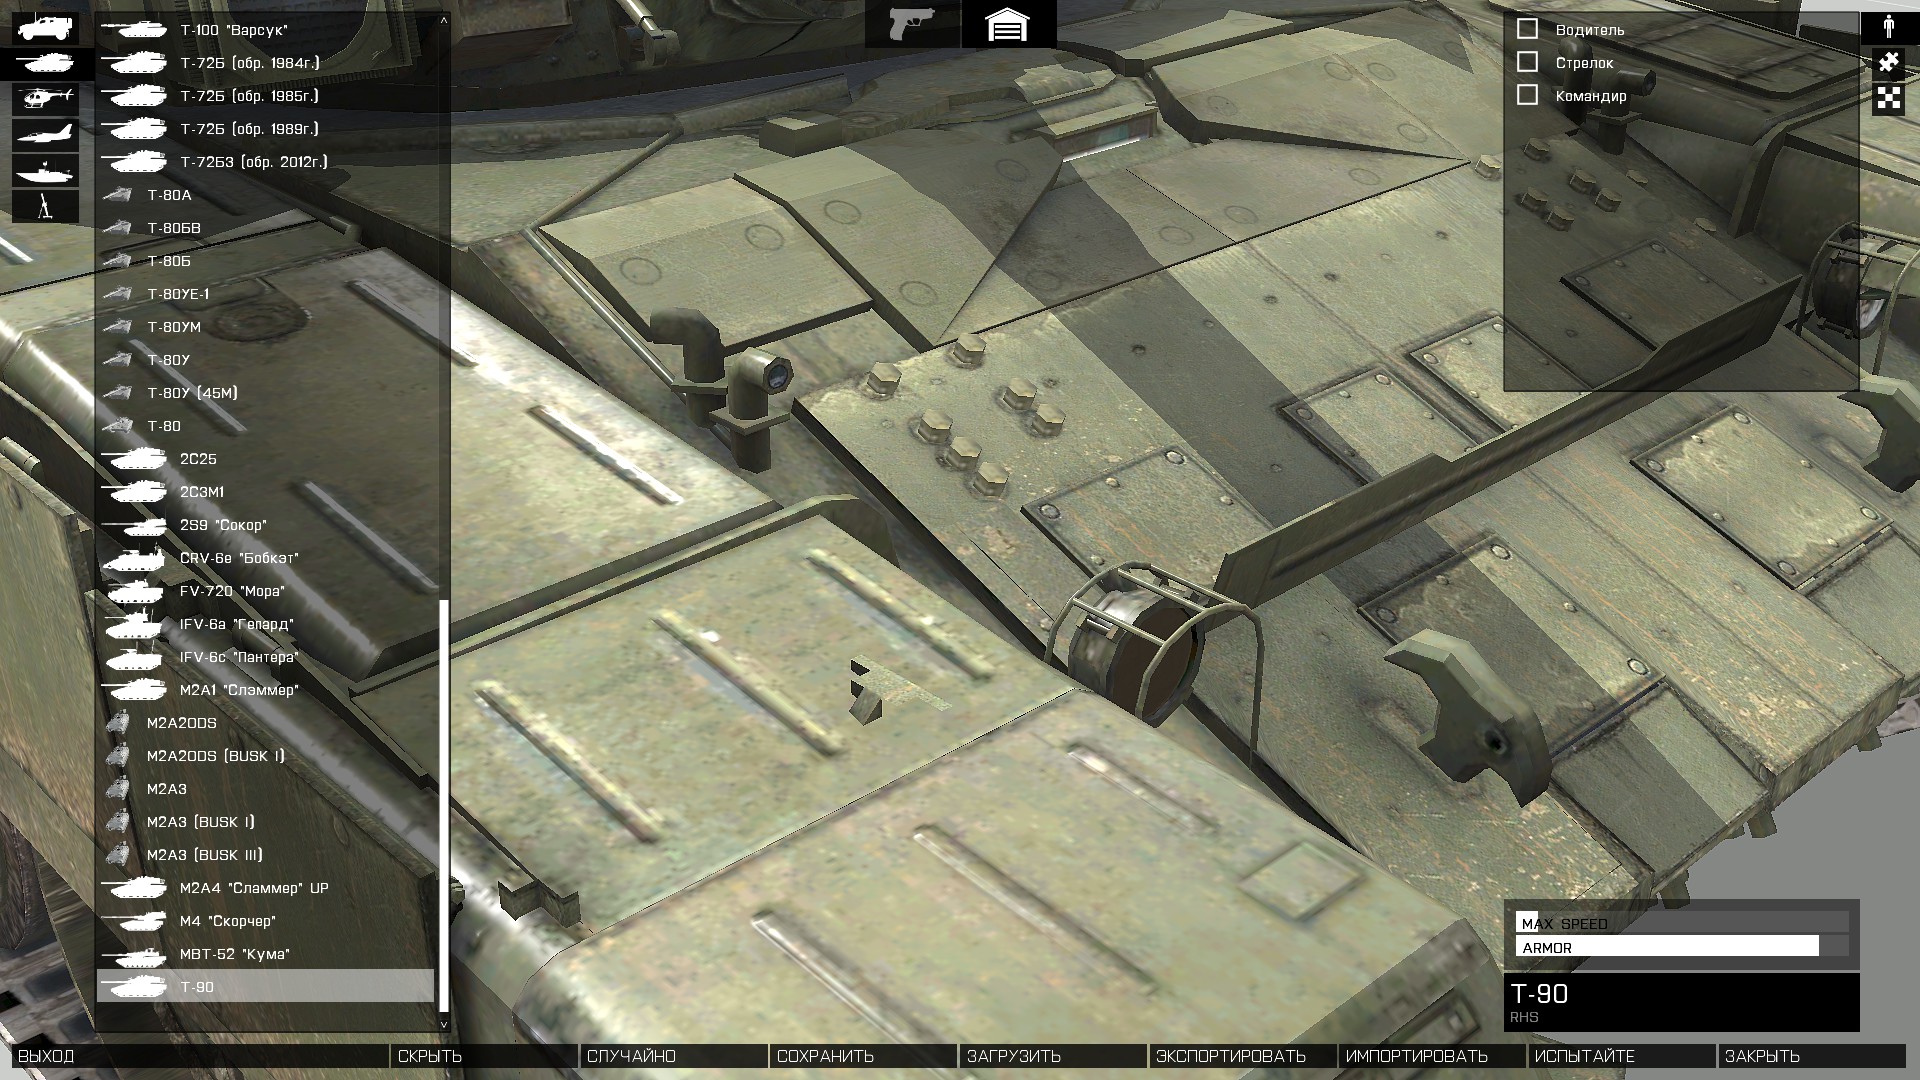Open animations puzzle piece icon

click(1889, 62)
